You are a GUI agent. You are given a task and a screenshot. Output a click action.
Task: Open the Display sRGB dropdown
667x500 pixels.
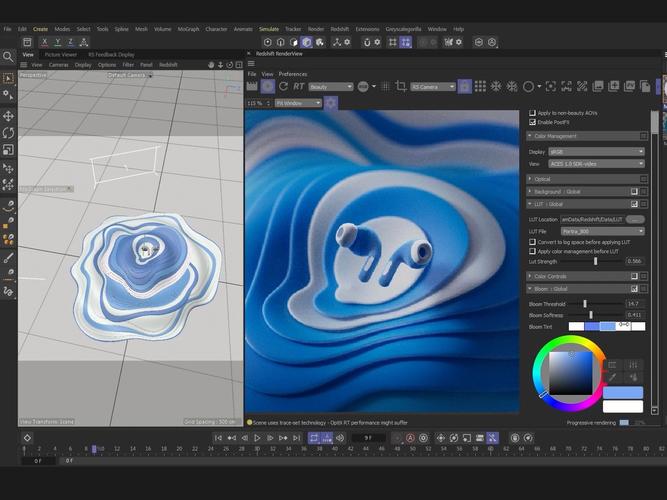tap(596, 152)
